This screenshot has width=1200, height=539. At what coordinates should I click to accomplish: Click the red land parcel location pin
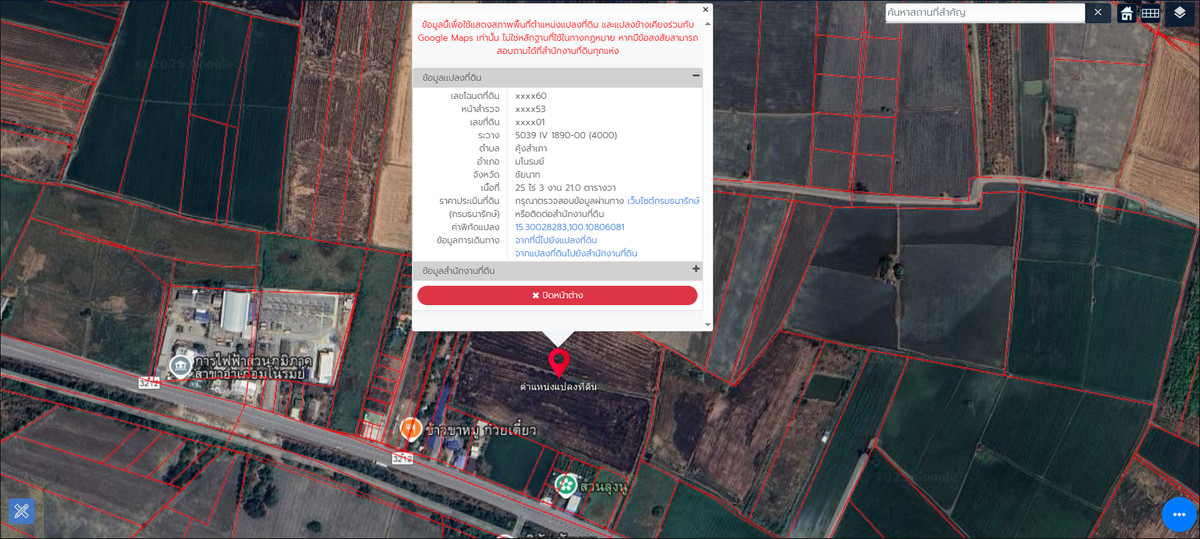tap(558, 363)
